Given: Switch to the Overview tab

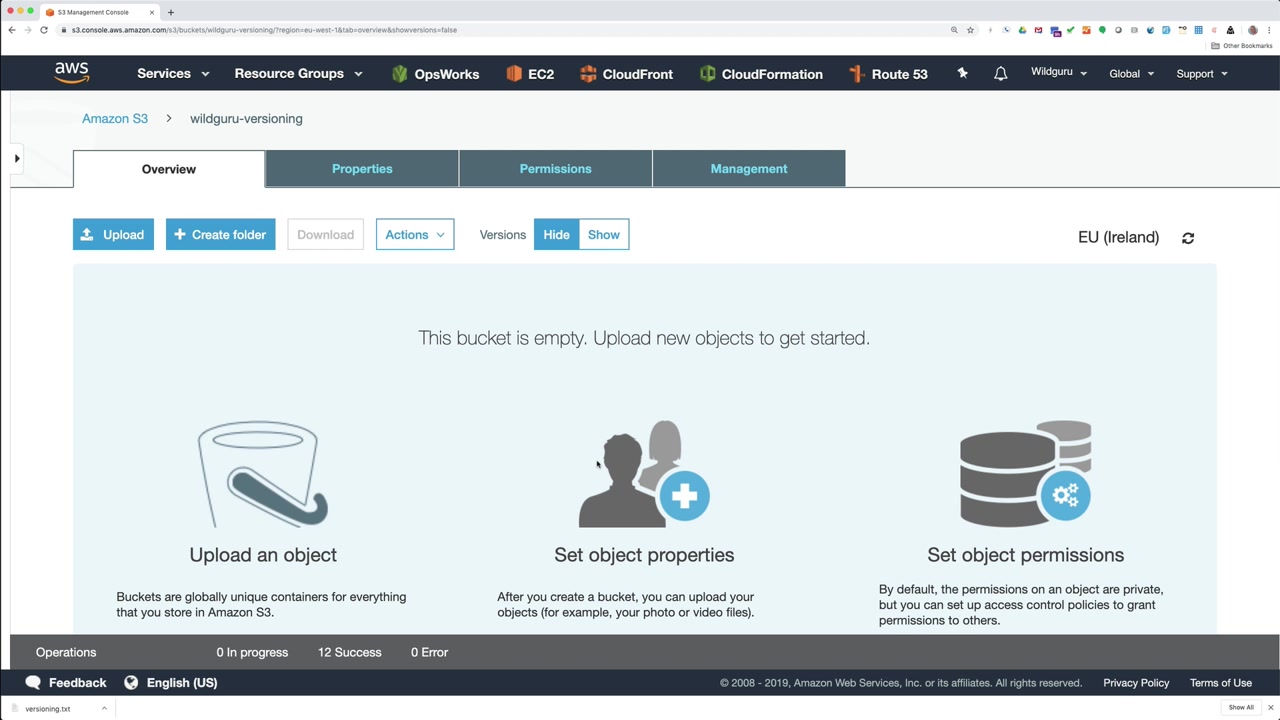Looking at the screenshot, I should click(169, 169).
